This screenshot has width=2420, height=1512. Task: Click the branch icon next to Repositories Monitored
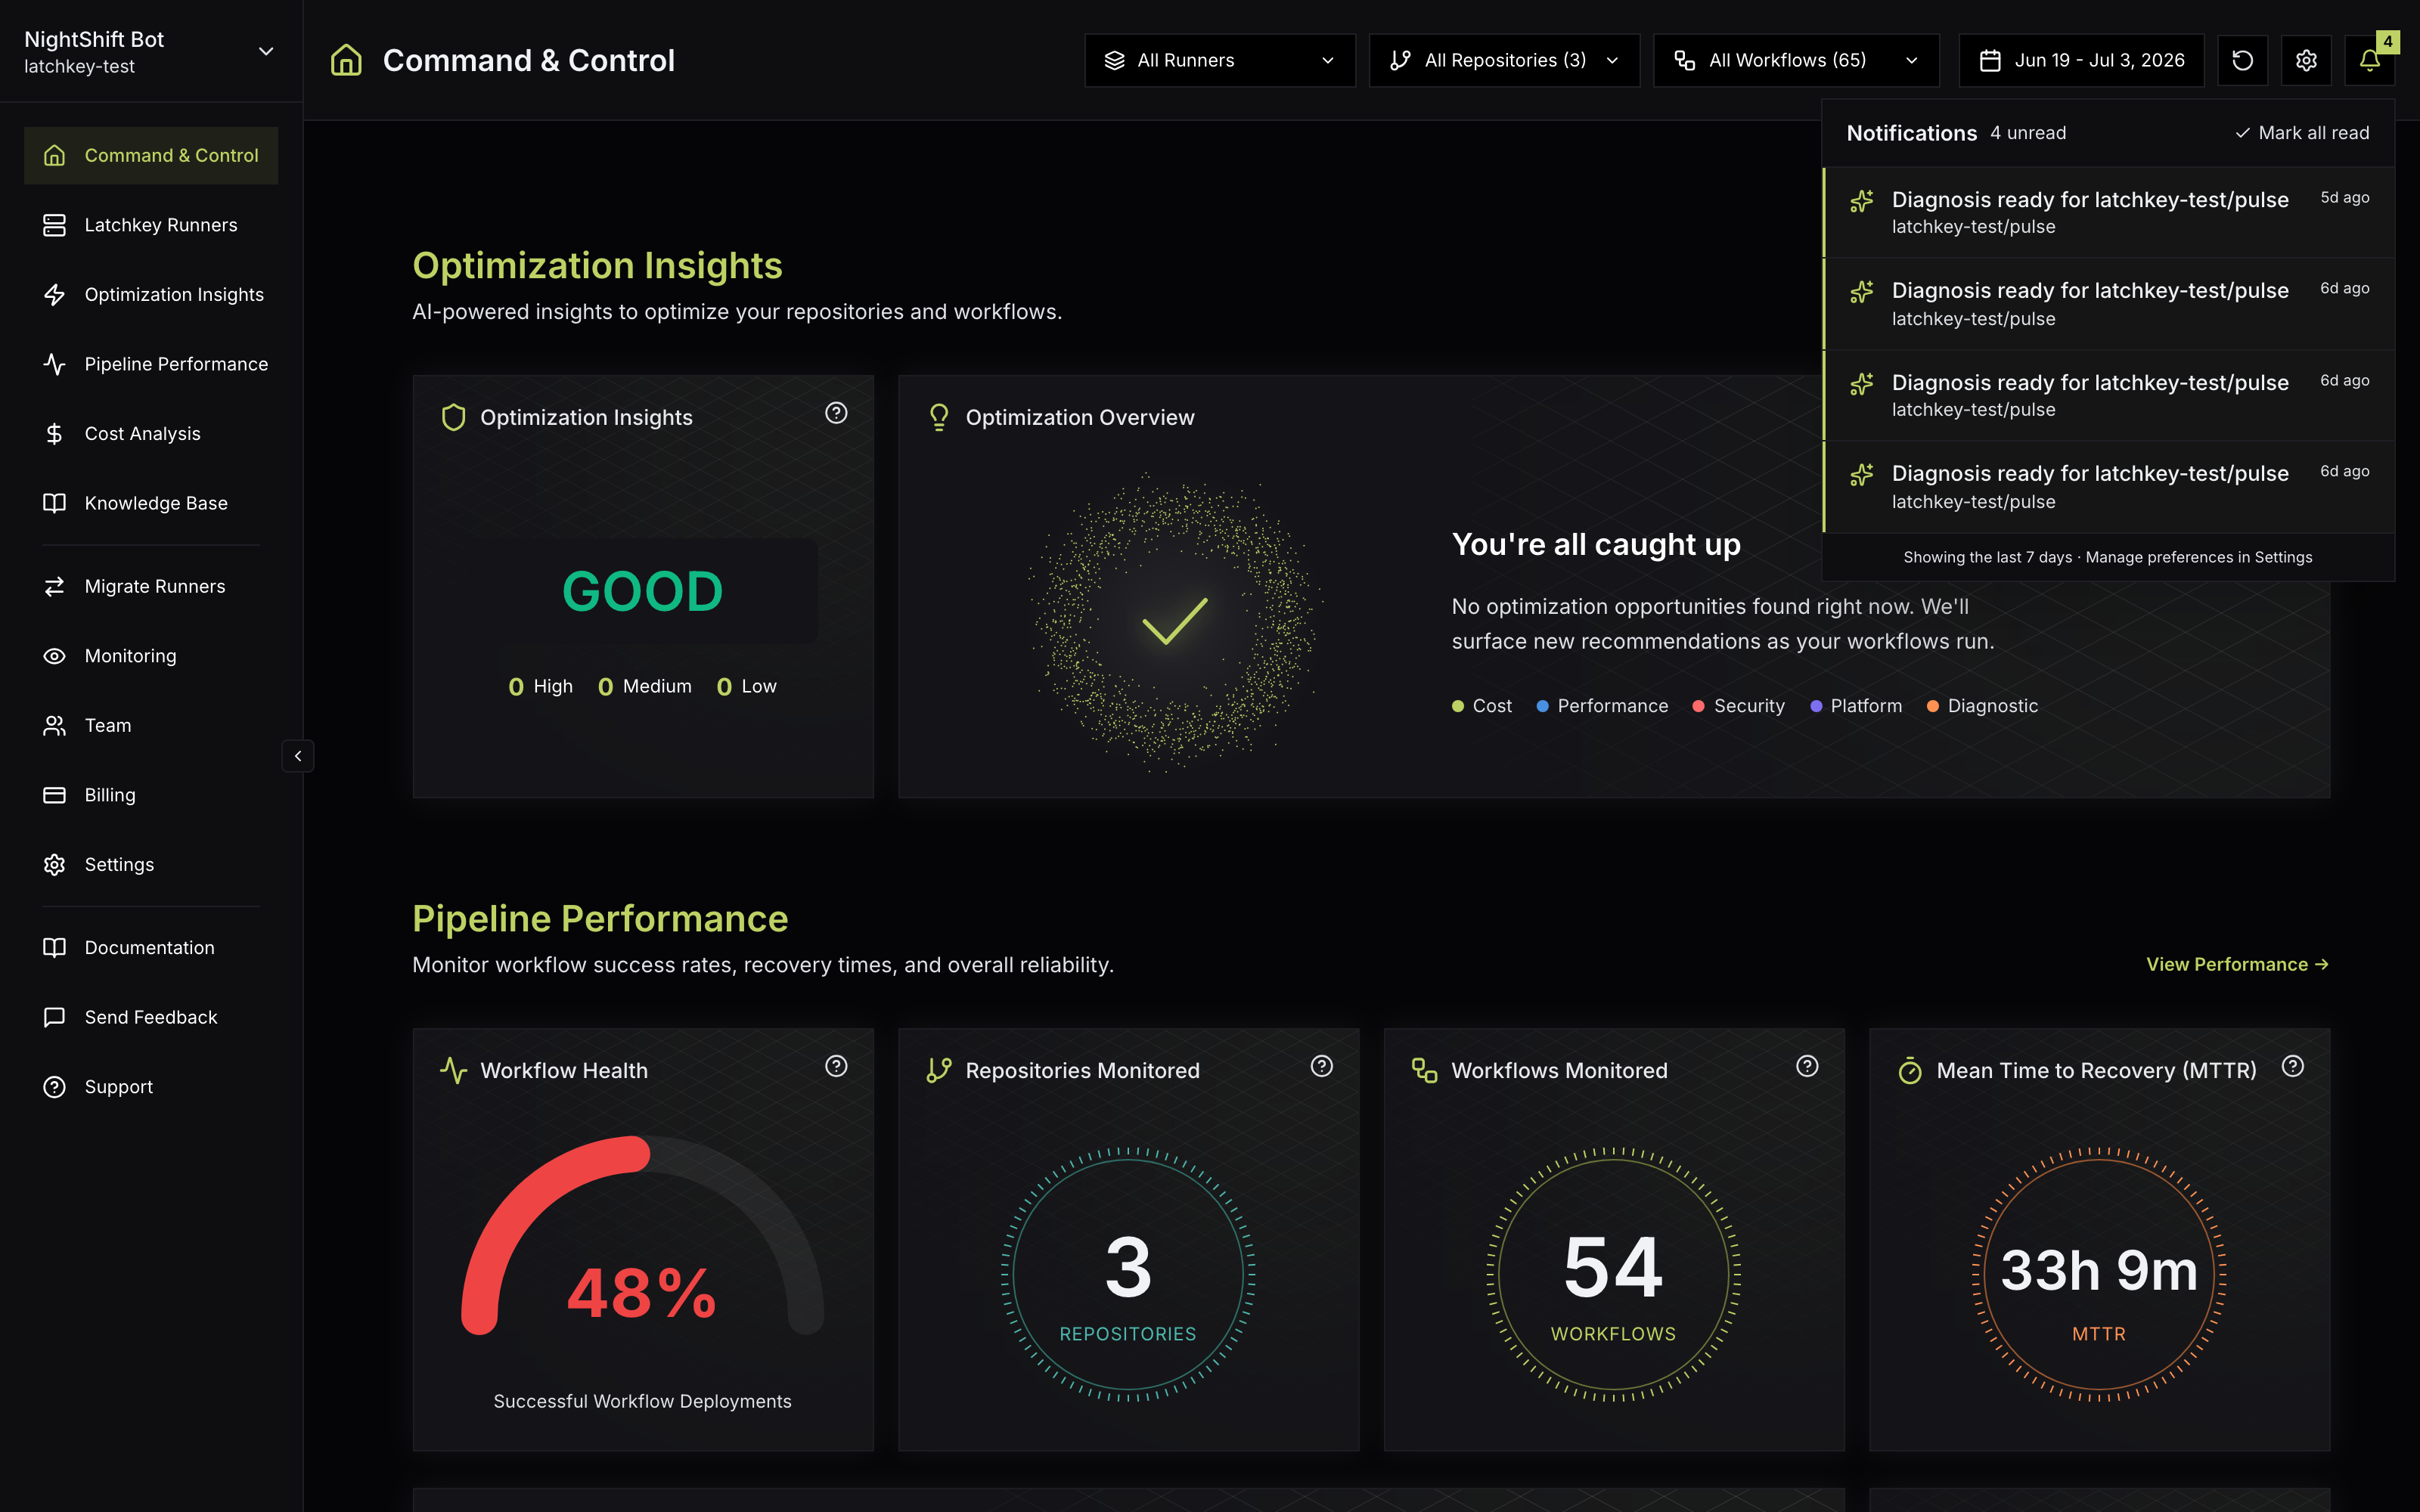click(x=939, y=1070)
